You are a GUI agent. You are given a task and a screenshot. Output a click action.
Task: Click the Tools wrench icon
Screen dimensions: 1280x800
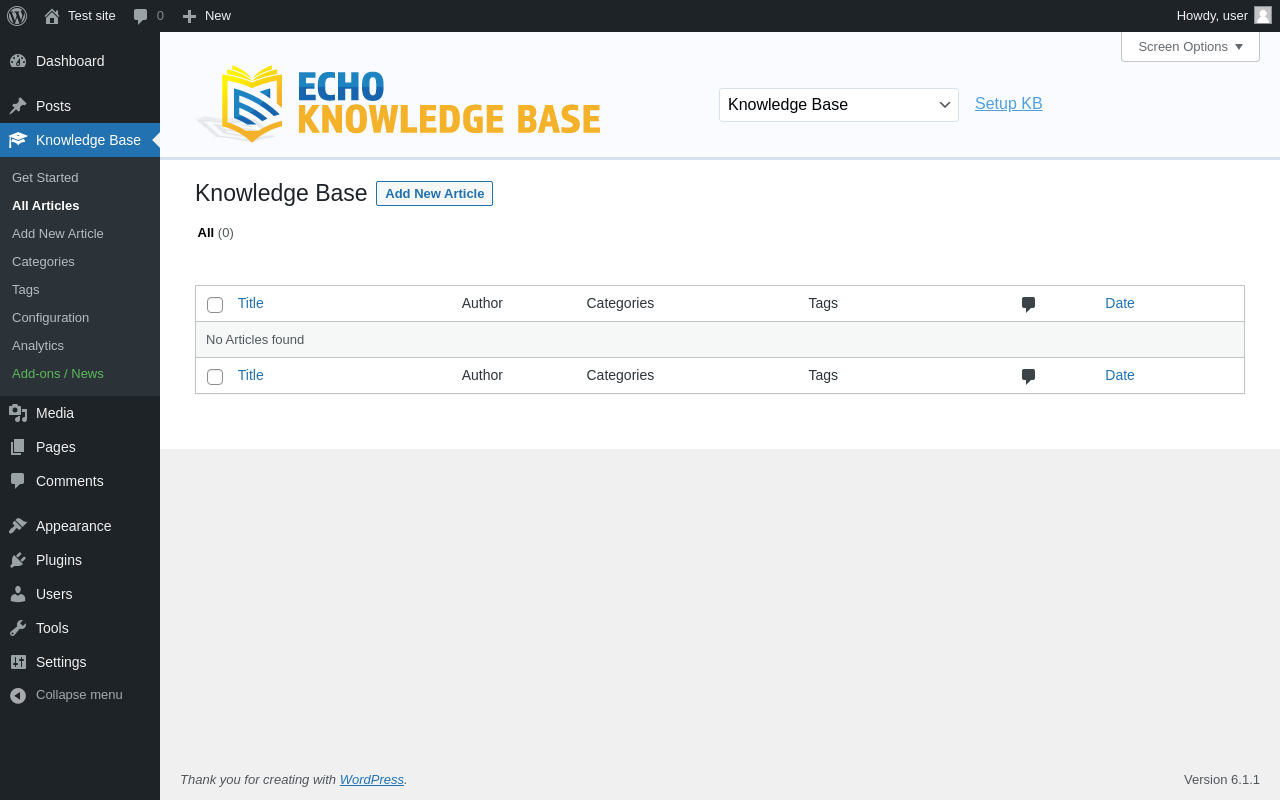point(18,628)
